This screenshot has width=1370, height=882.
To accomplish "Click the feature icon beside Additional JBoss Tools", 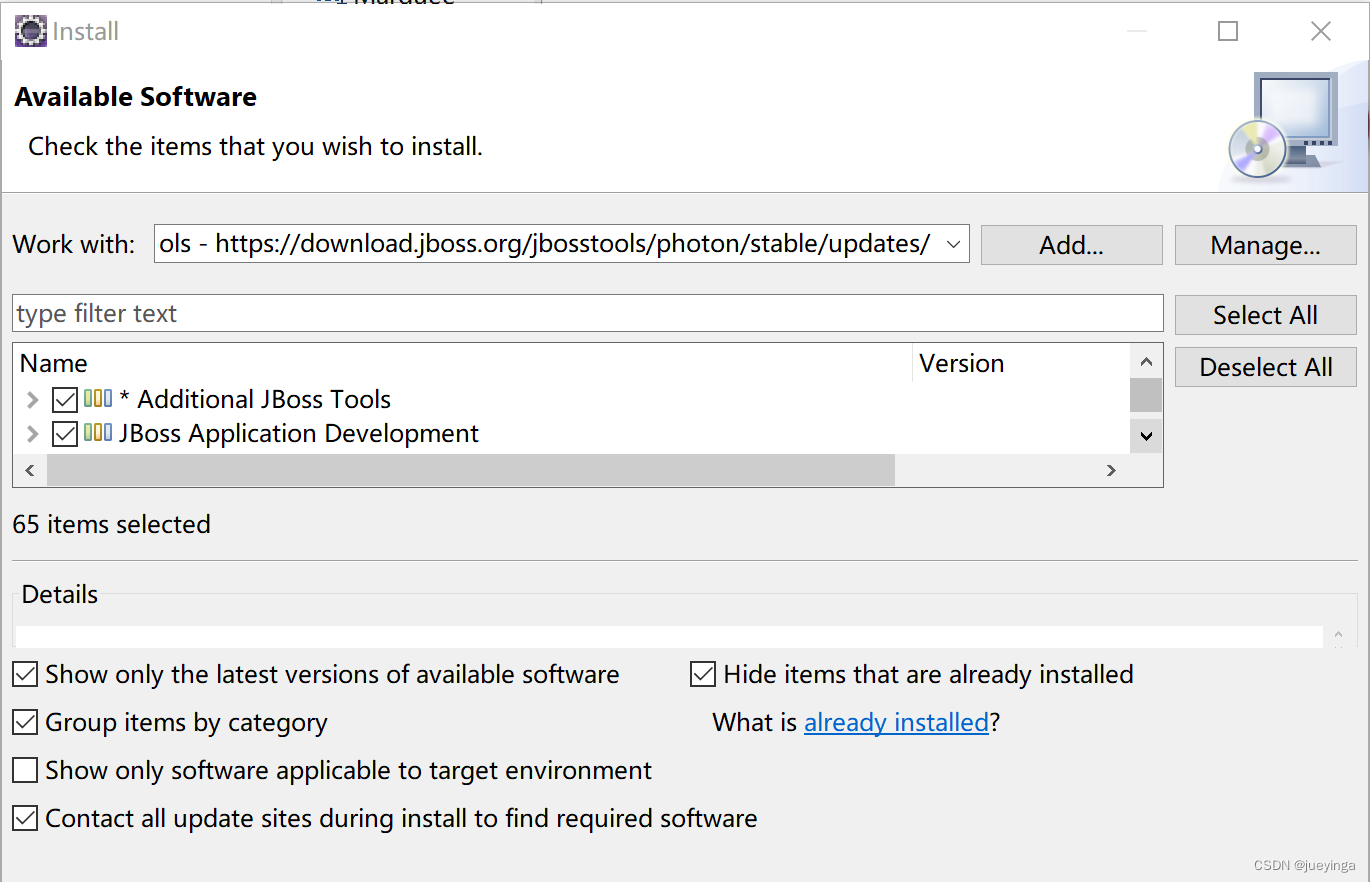I will point(99,398).
